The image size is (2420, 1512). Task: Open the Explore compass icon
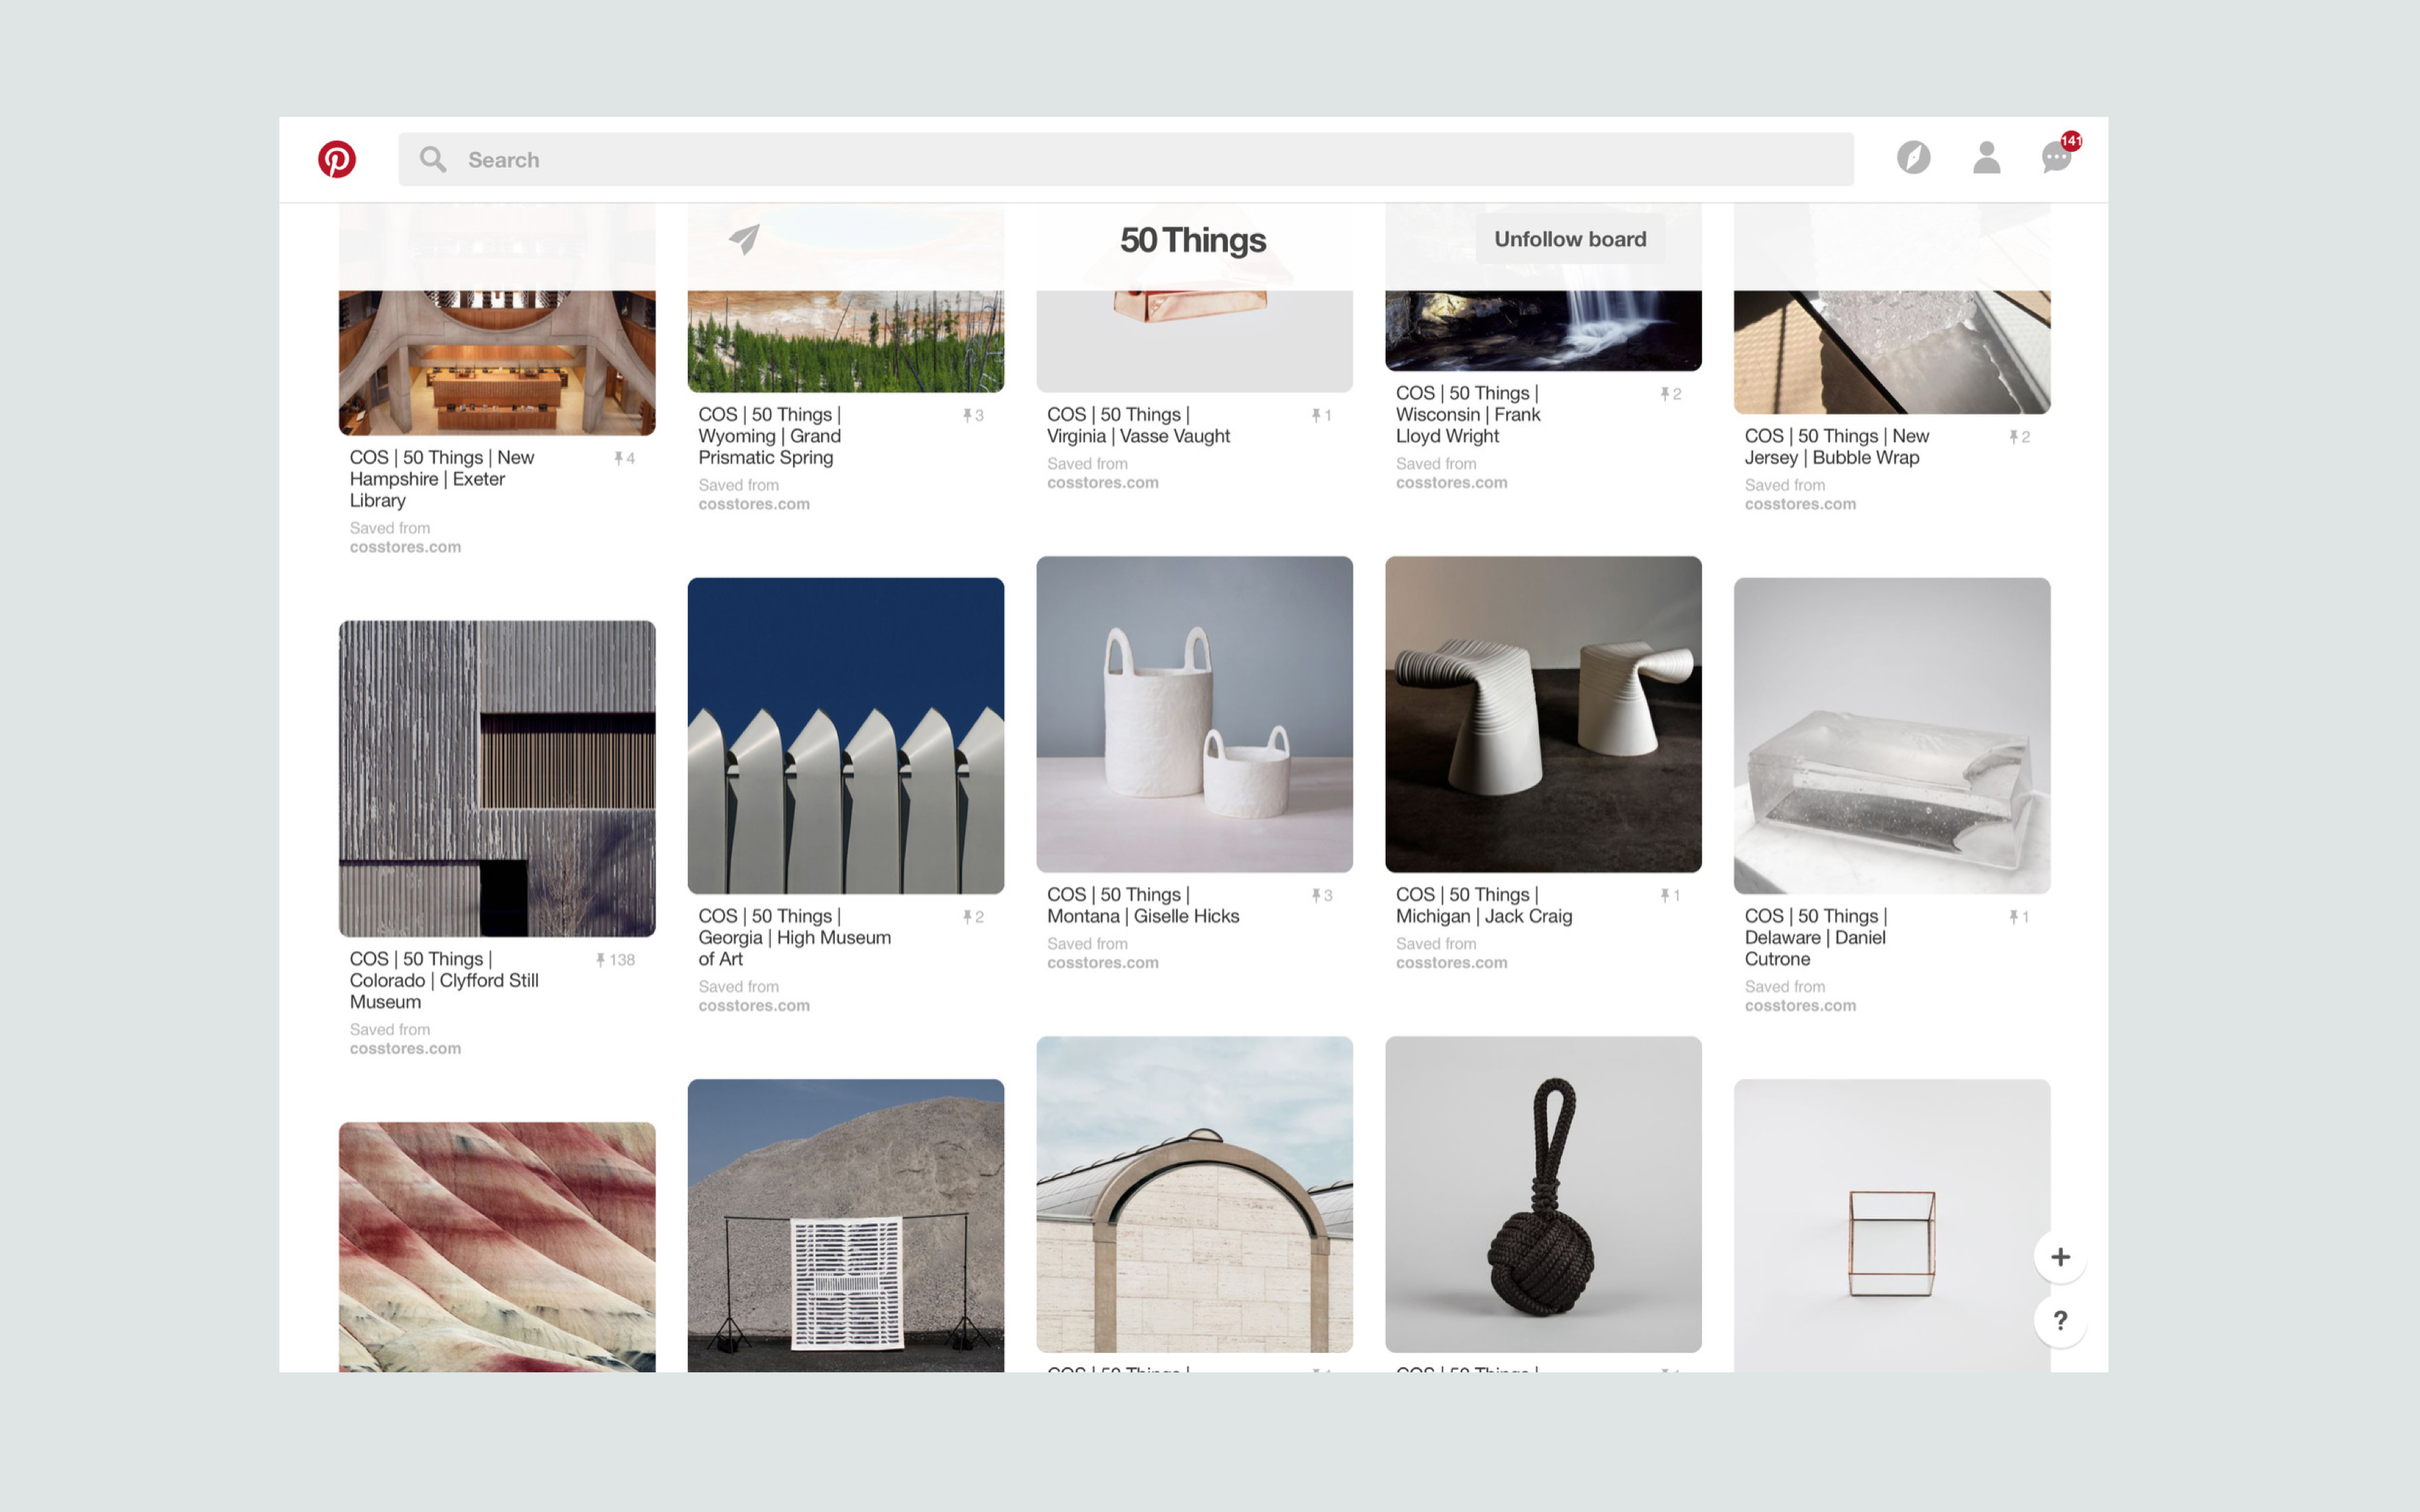[x=1914, y=158]
